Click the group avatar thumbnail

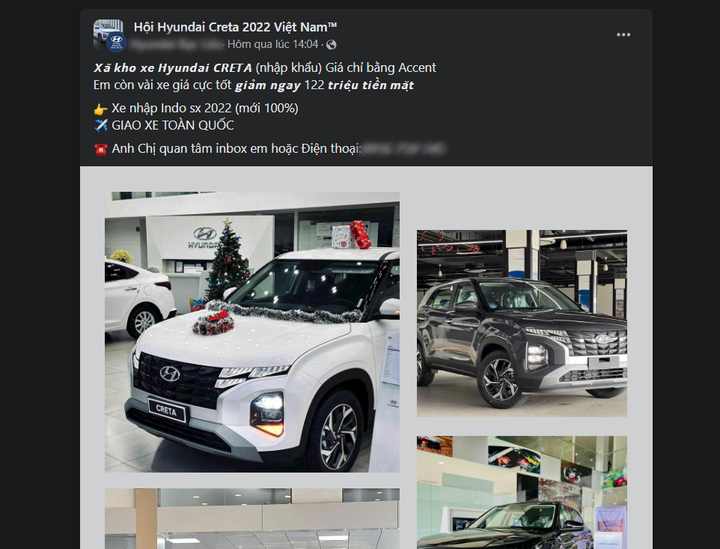pyautogui.click(x=108, y=34)
